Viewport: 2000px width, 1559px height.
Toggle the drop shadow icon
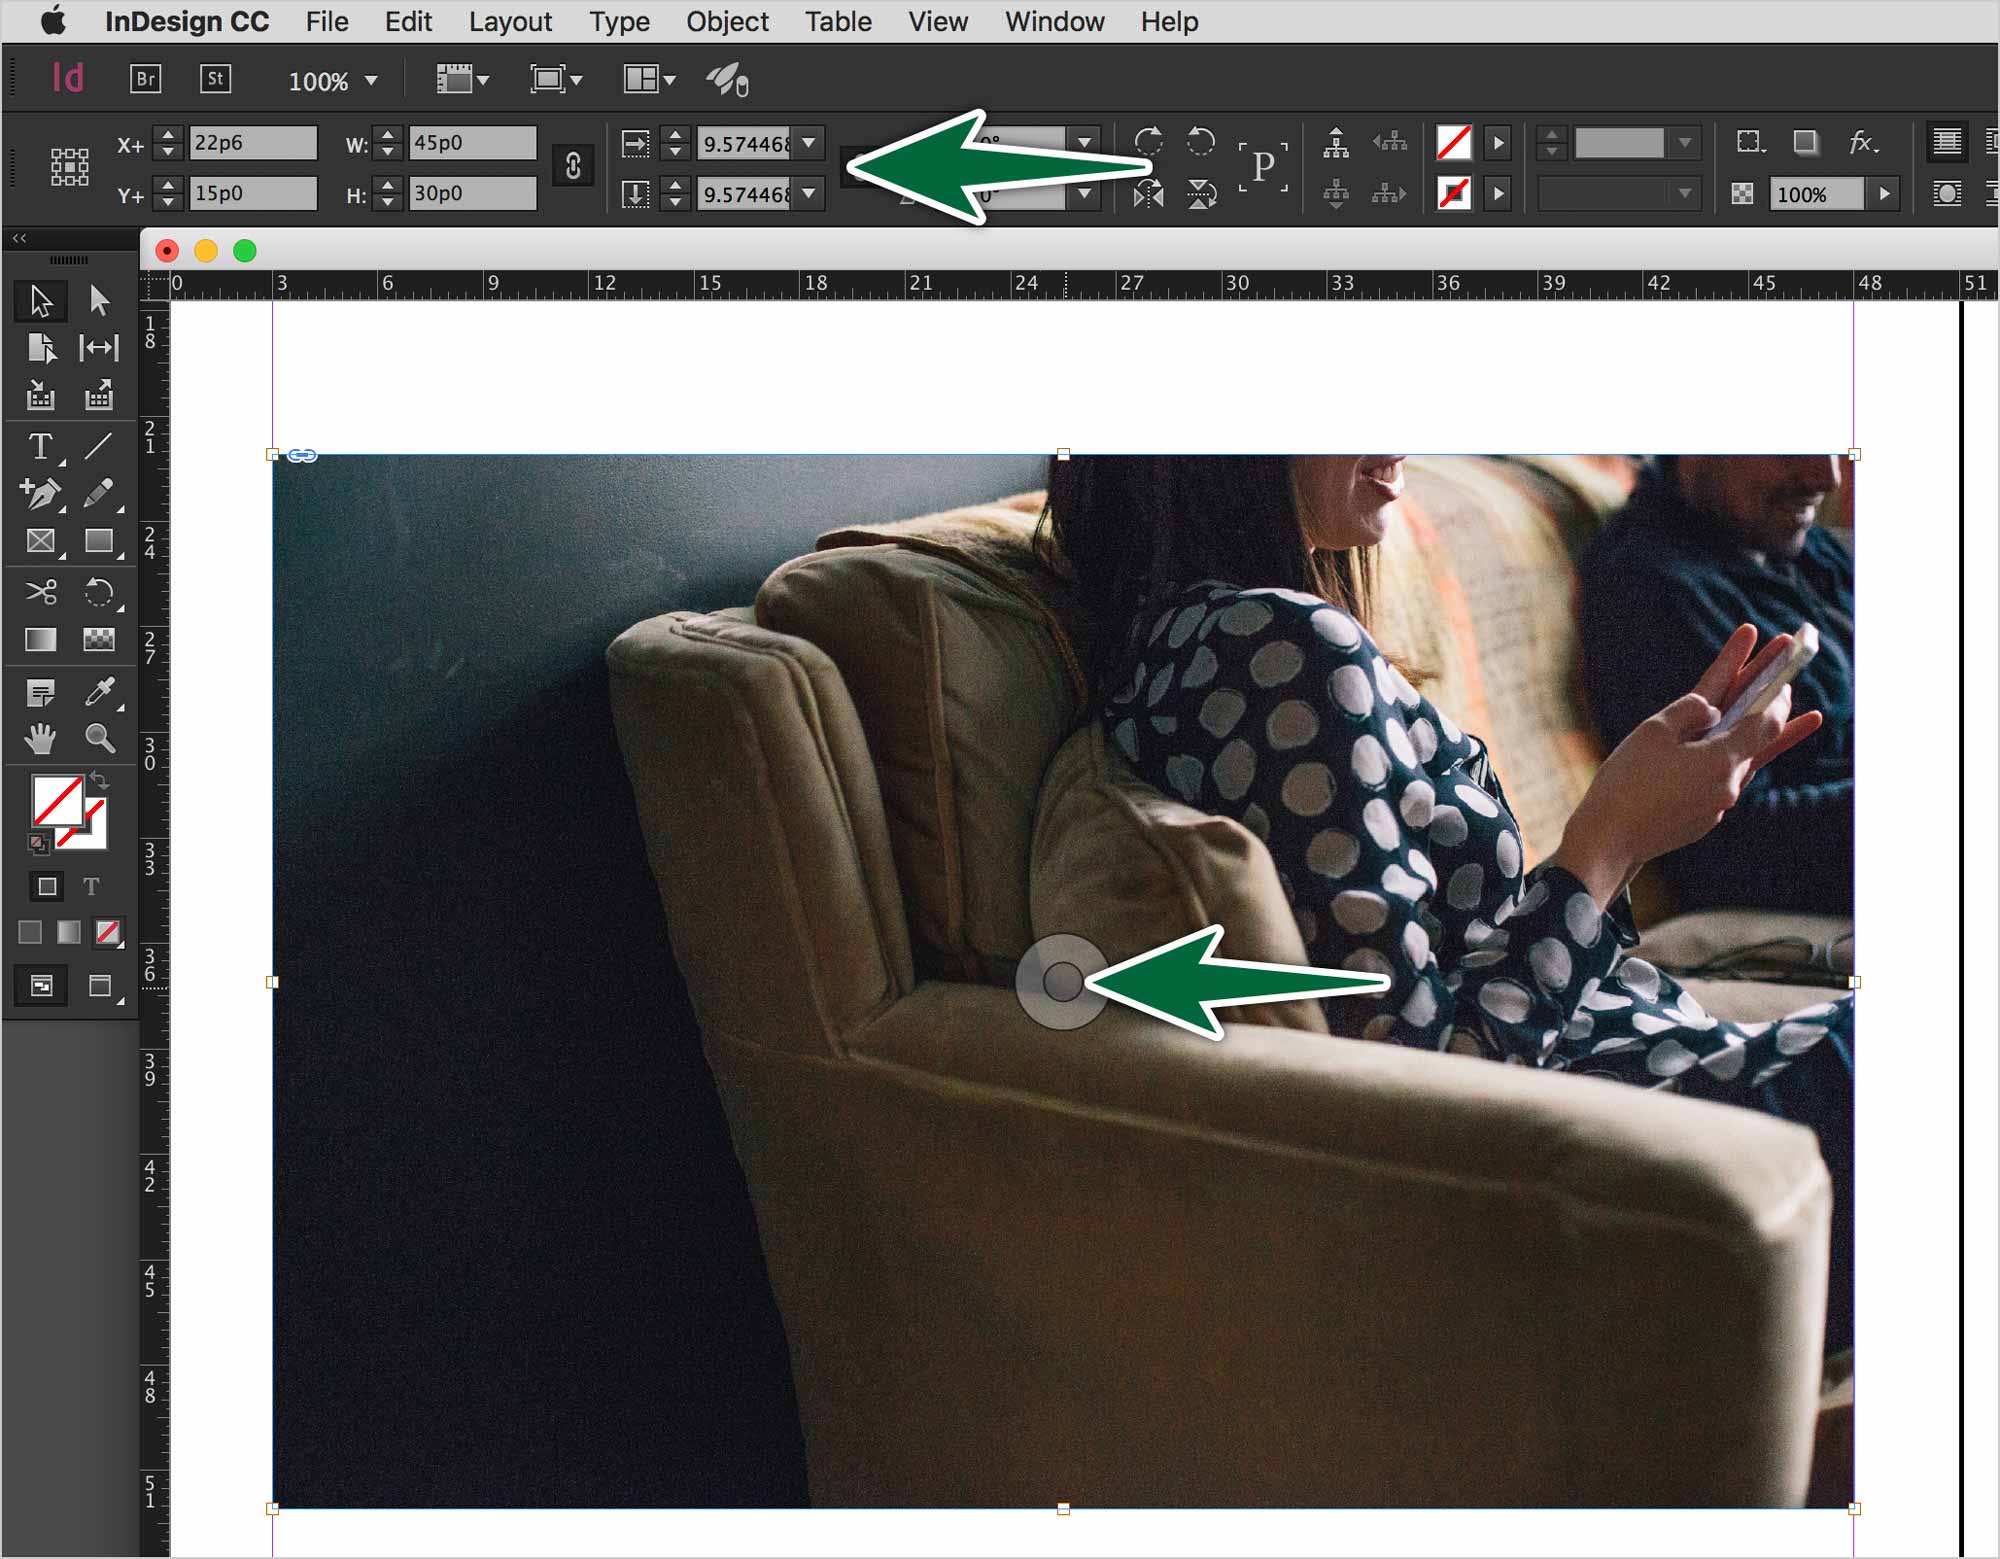pos(1805,142)
